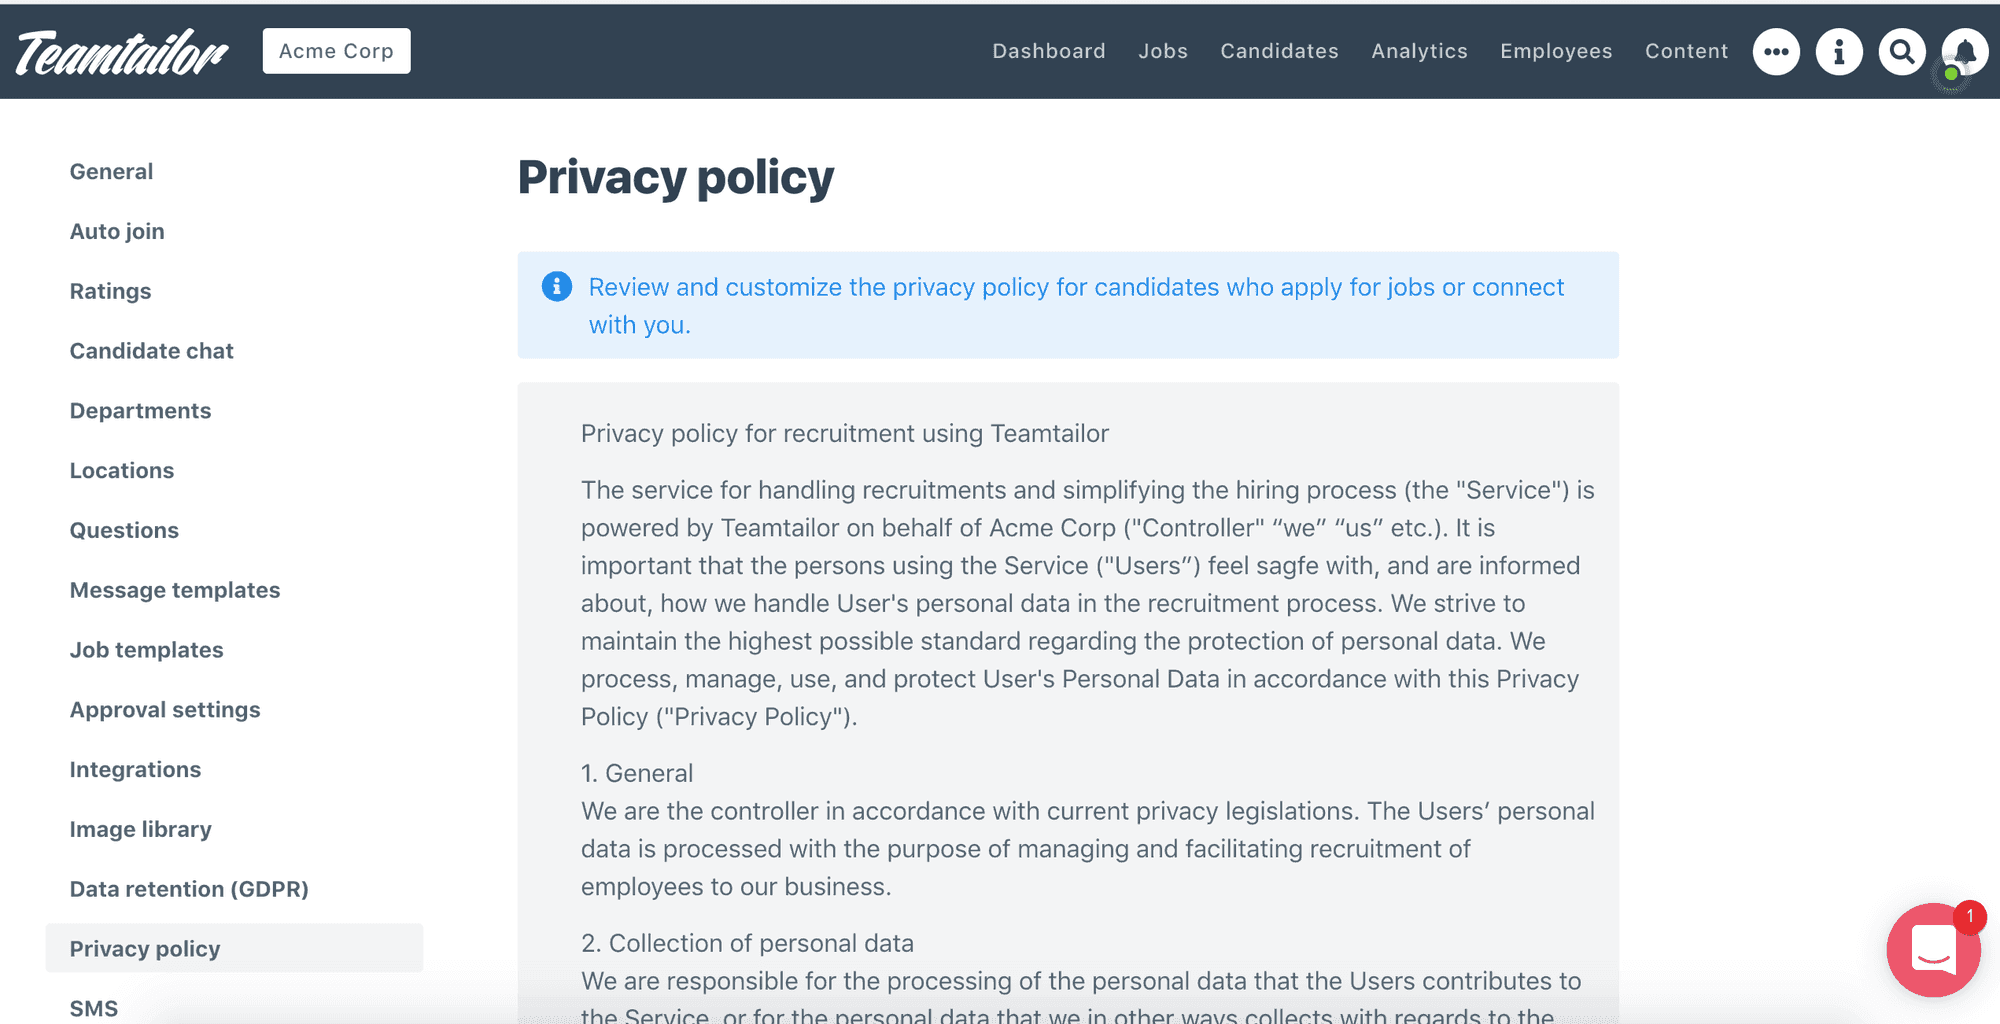This screenshot has height=1024, width=2000.
Task: Select General in settings sidebar
Action: point(111,171)
